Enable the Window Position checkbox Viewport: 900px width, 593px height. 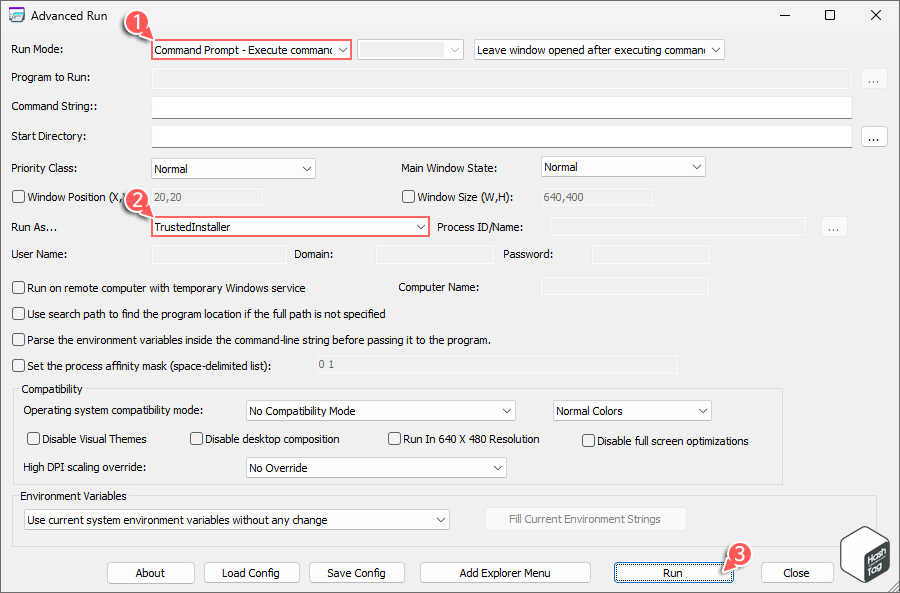click(18, 197)
